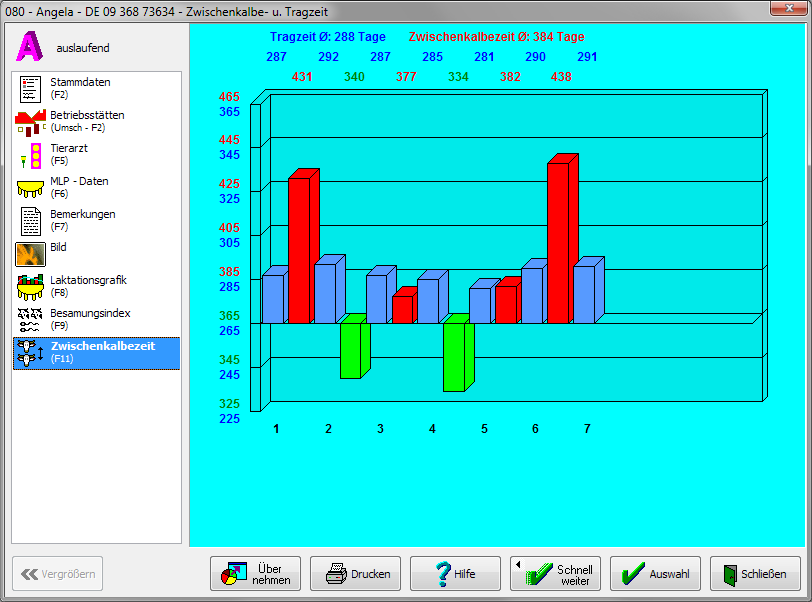Click the red value 382
Screen dimensions: 812x602
(x=510, y=77)
